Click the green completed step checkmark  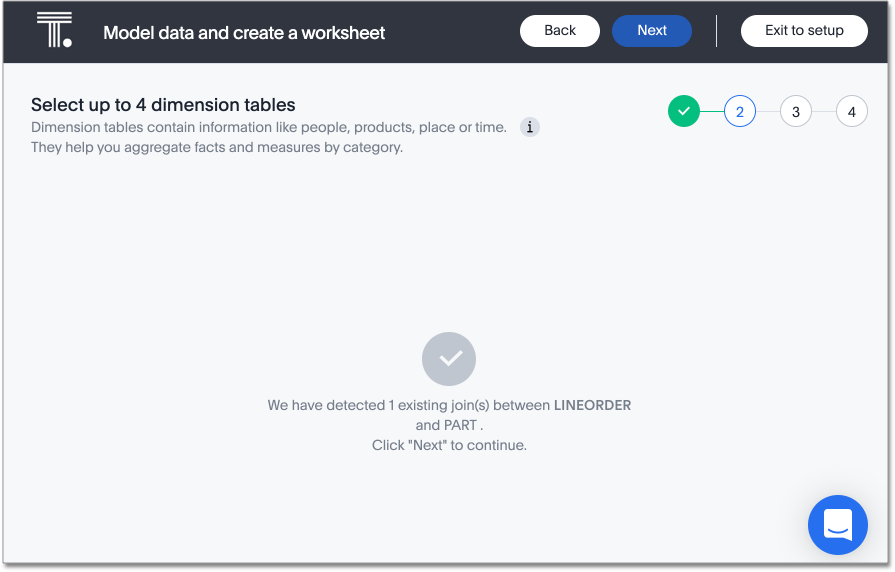click(684, 111)
